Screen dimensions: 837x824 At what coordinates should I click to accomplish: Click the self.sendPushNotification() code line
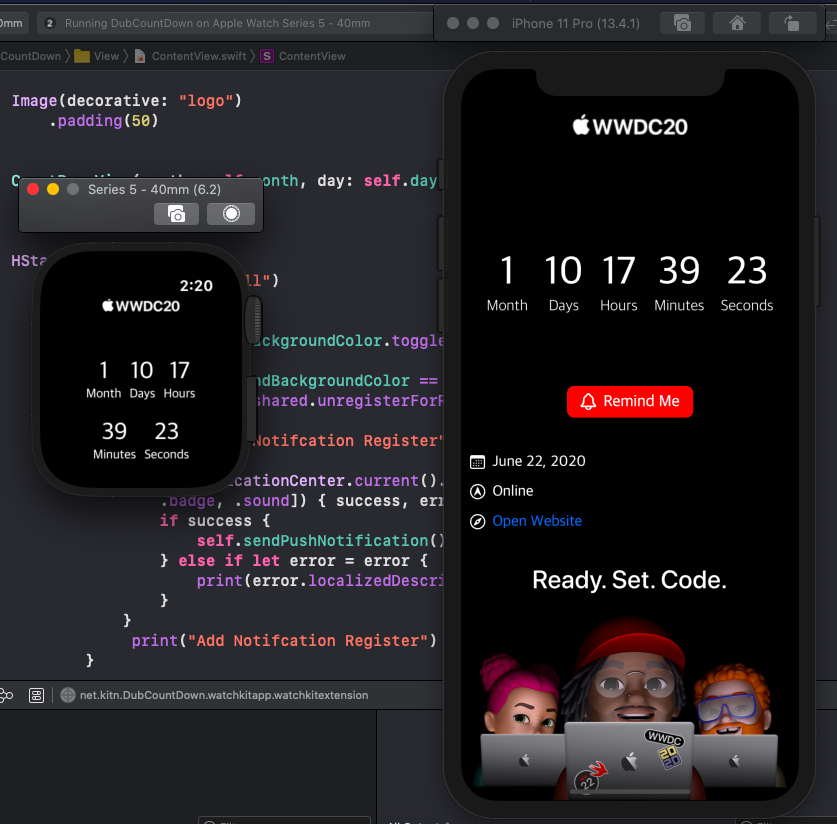(x=320, y=541)
